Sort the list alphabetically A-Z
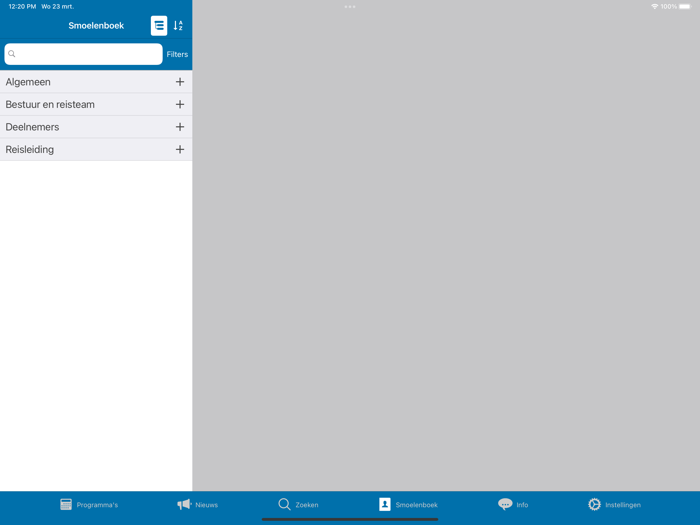Viewport: 700px width, 525px height. [x=178, y=25]
